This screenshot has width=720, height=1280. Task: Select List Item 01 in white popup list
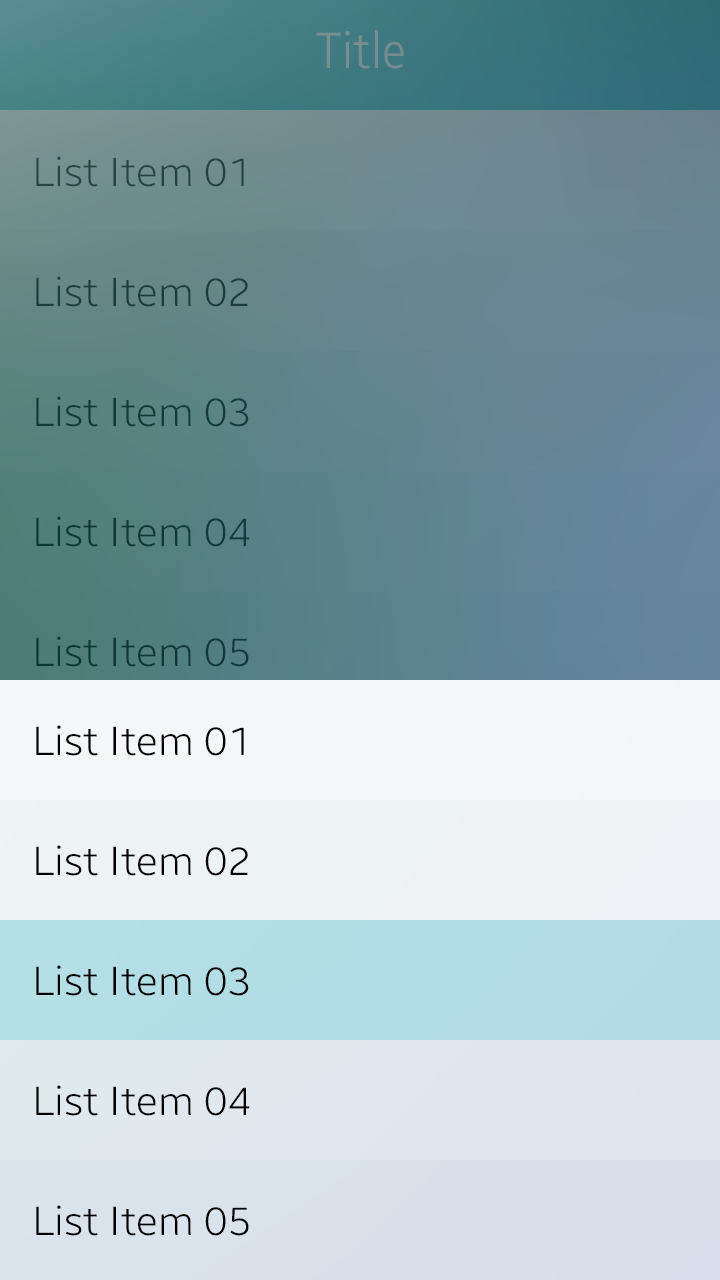point(141,741)
